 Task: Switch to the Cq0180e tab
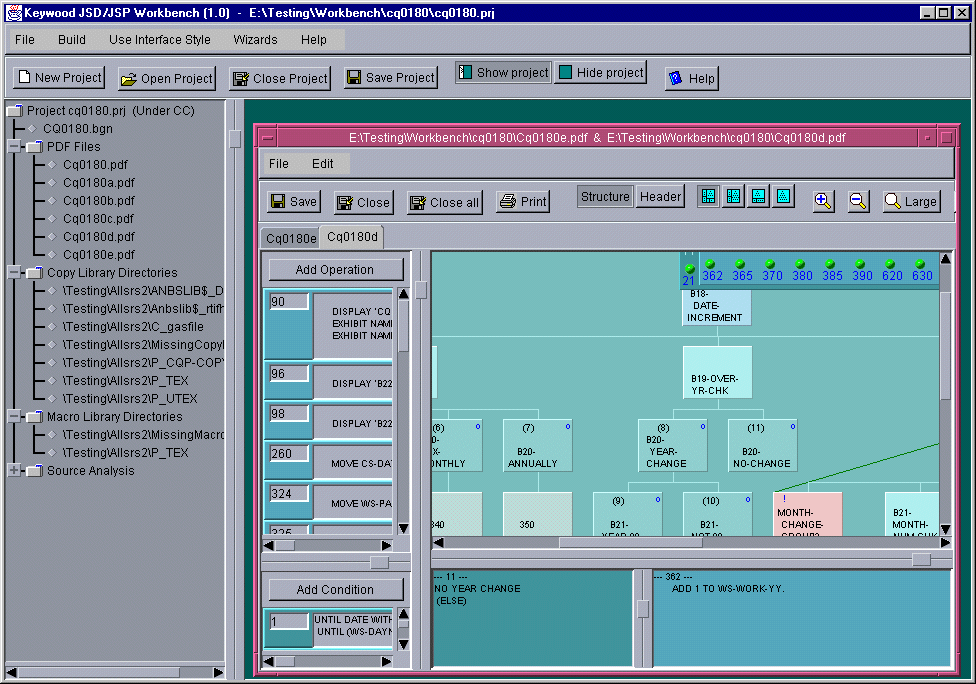point(291,238)
